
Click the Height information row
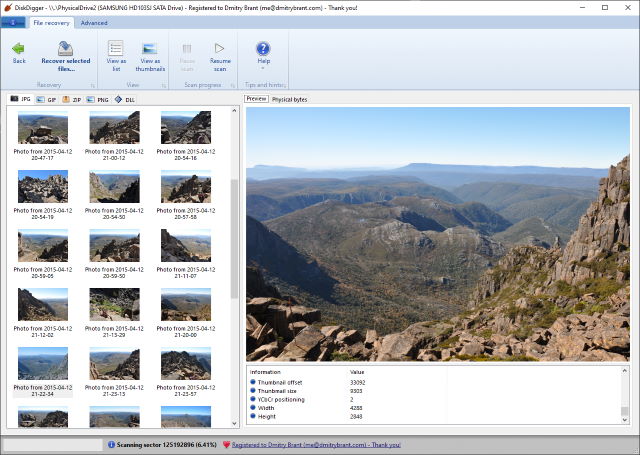click(347, 417)
